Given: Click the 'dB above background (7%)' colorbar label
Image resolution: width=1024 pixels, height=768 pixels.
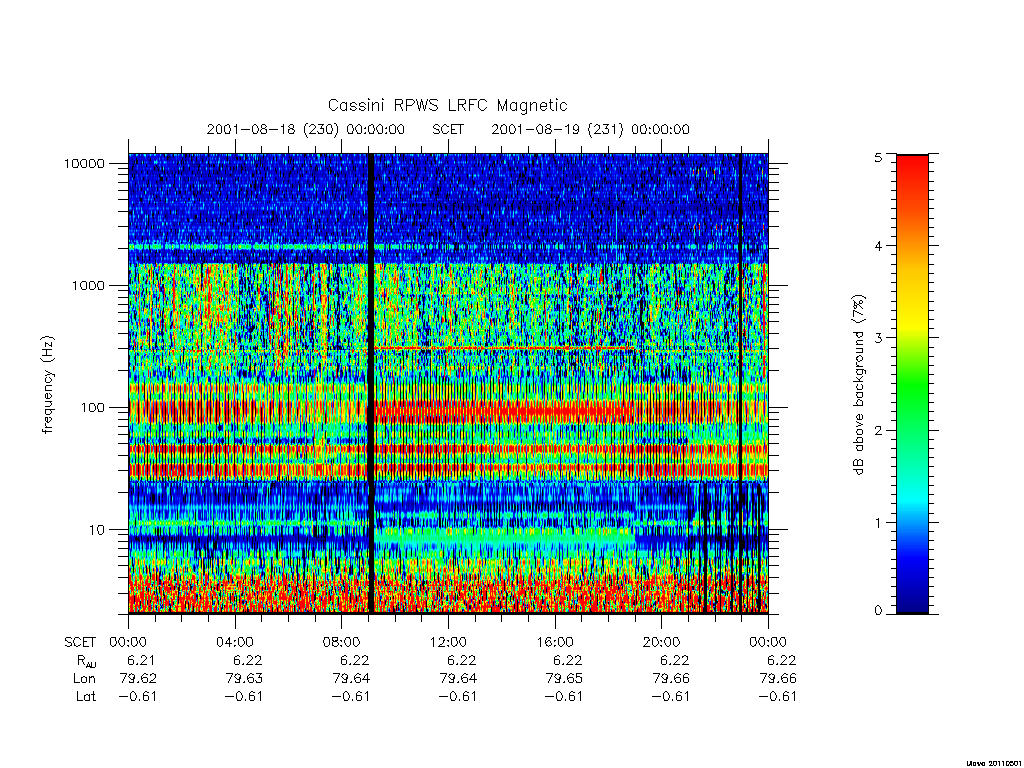Looking at the screenshot, I should (858, 384).
